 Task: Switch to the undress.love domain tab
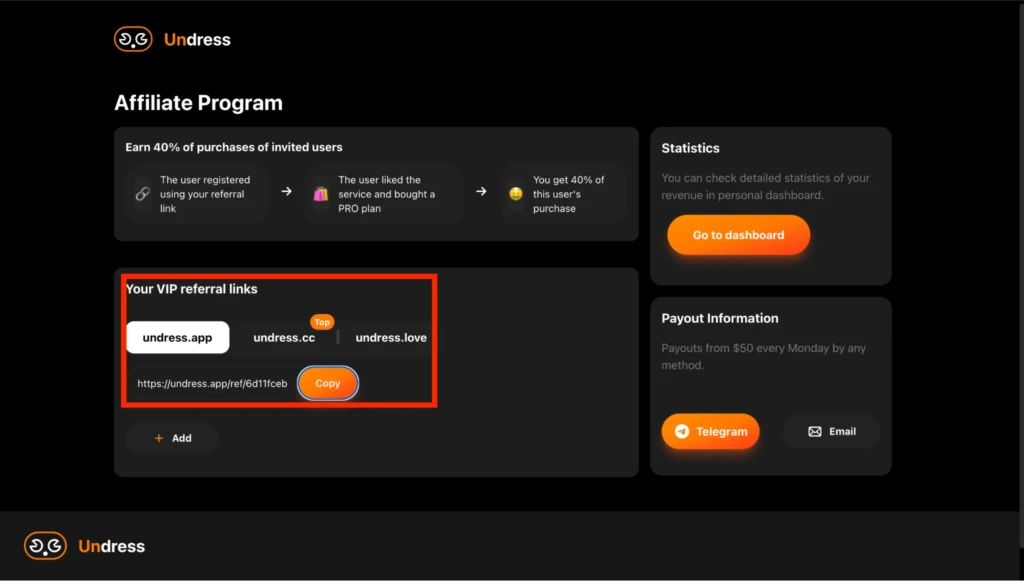pyautogui.click(x=391, y=338)
